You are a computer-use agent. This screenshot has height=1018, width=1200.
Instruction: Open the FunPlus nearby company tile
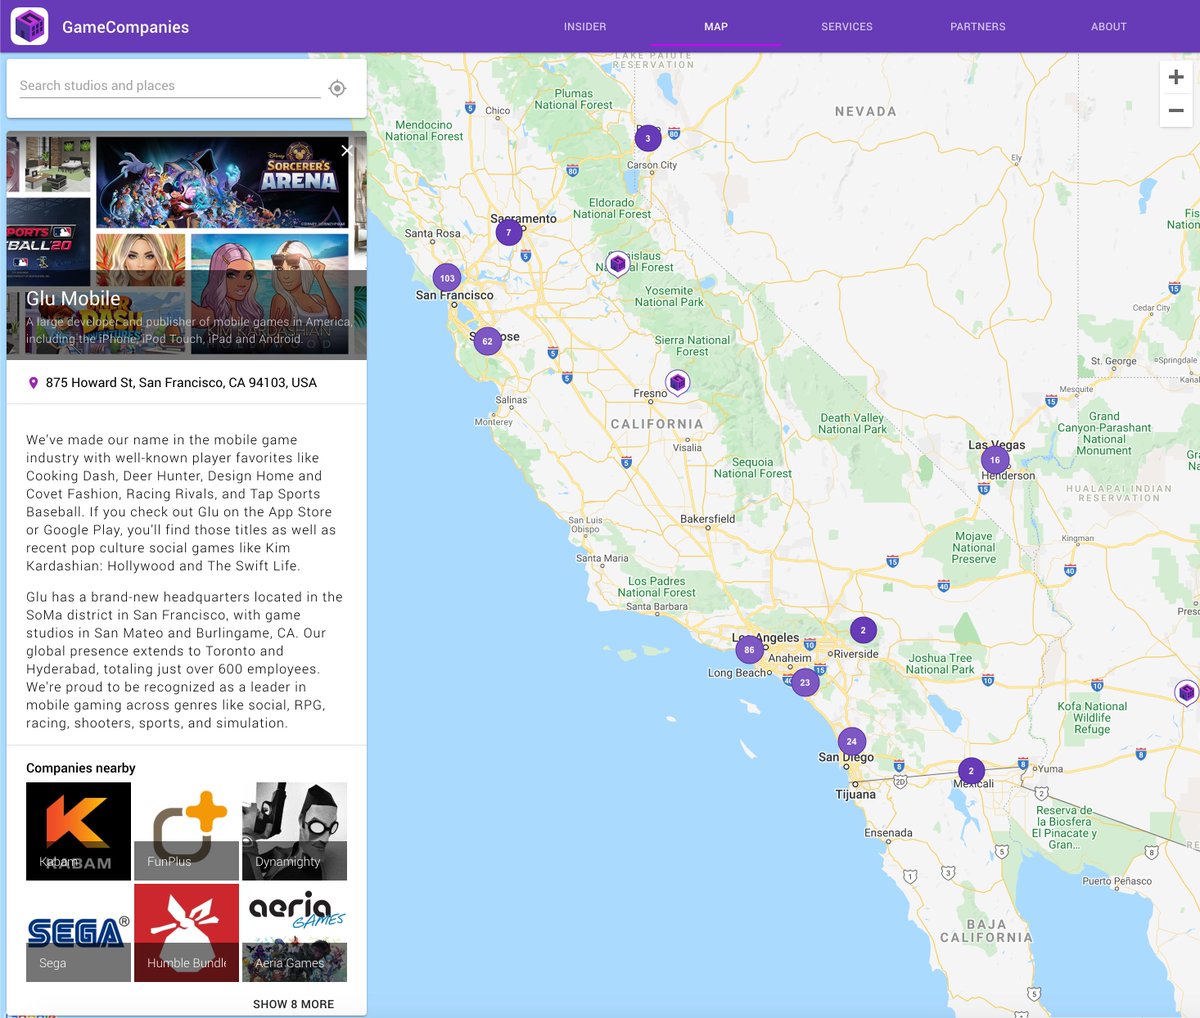click(x=186, y=831)
